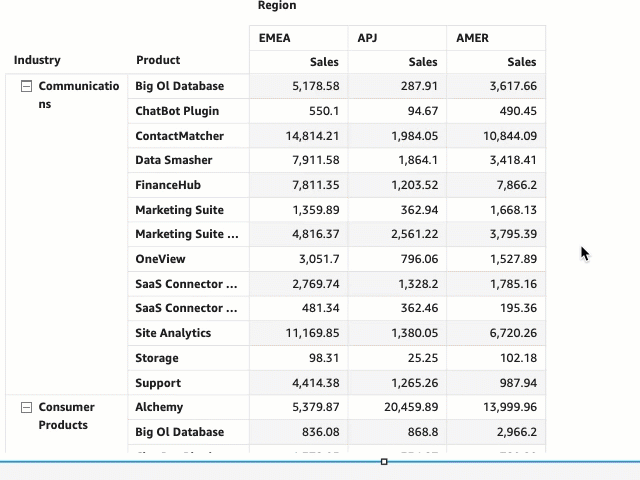The image size is (640, 480).
Task: Collapse the Communications industry group
Action: click(27, 87)
